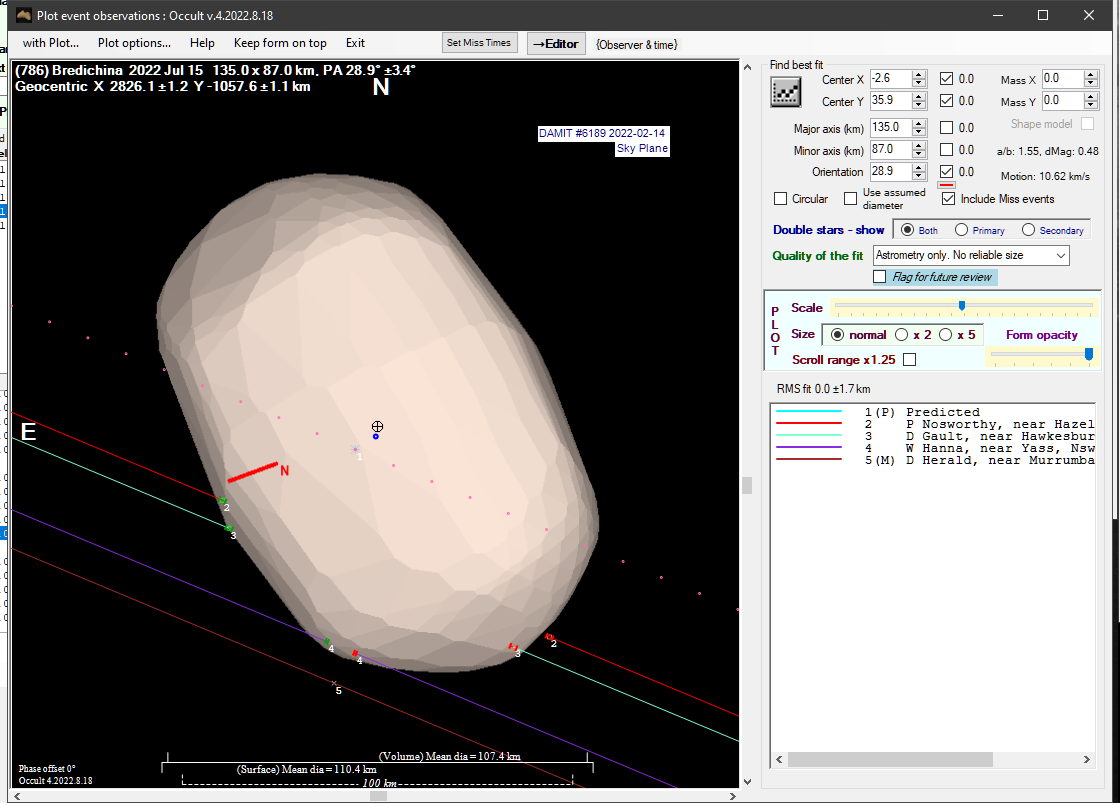Click the Occult app icon in title bar
Viewport: 1120px width, 810px height.
point(24,15)
